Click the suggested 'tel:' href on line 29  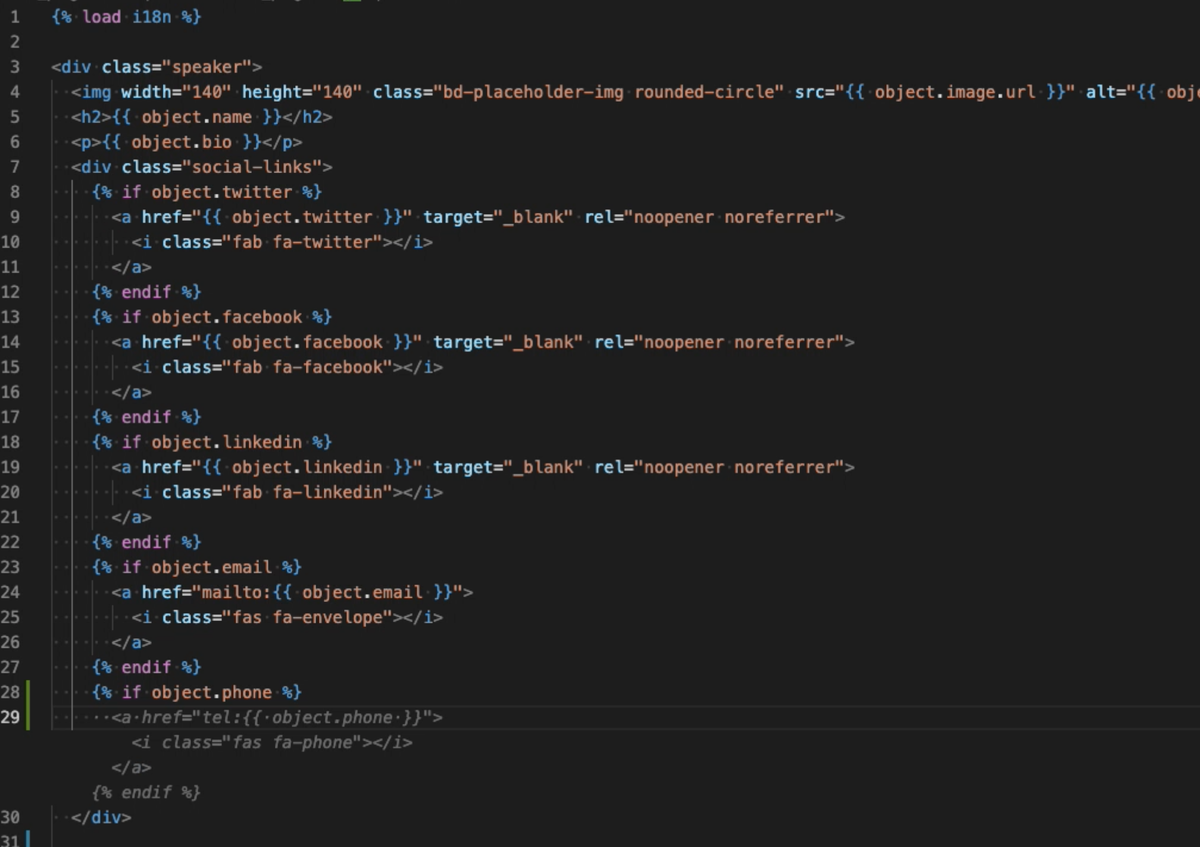click(287, 717)
